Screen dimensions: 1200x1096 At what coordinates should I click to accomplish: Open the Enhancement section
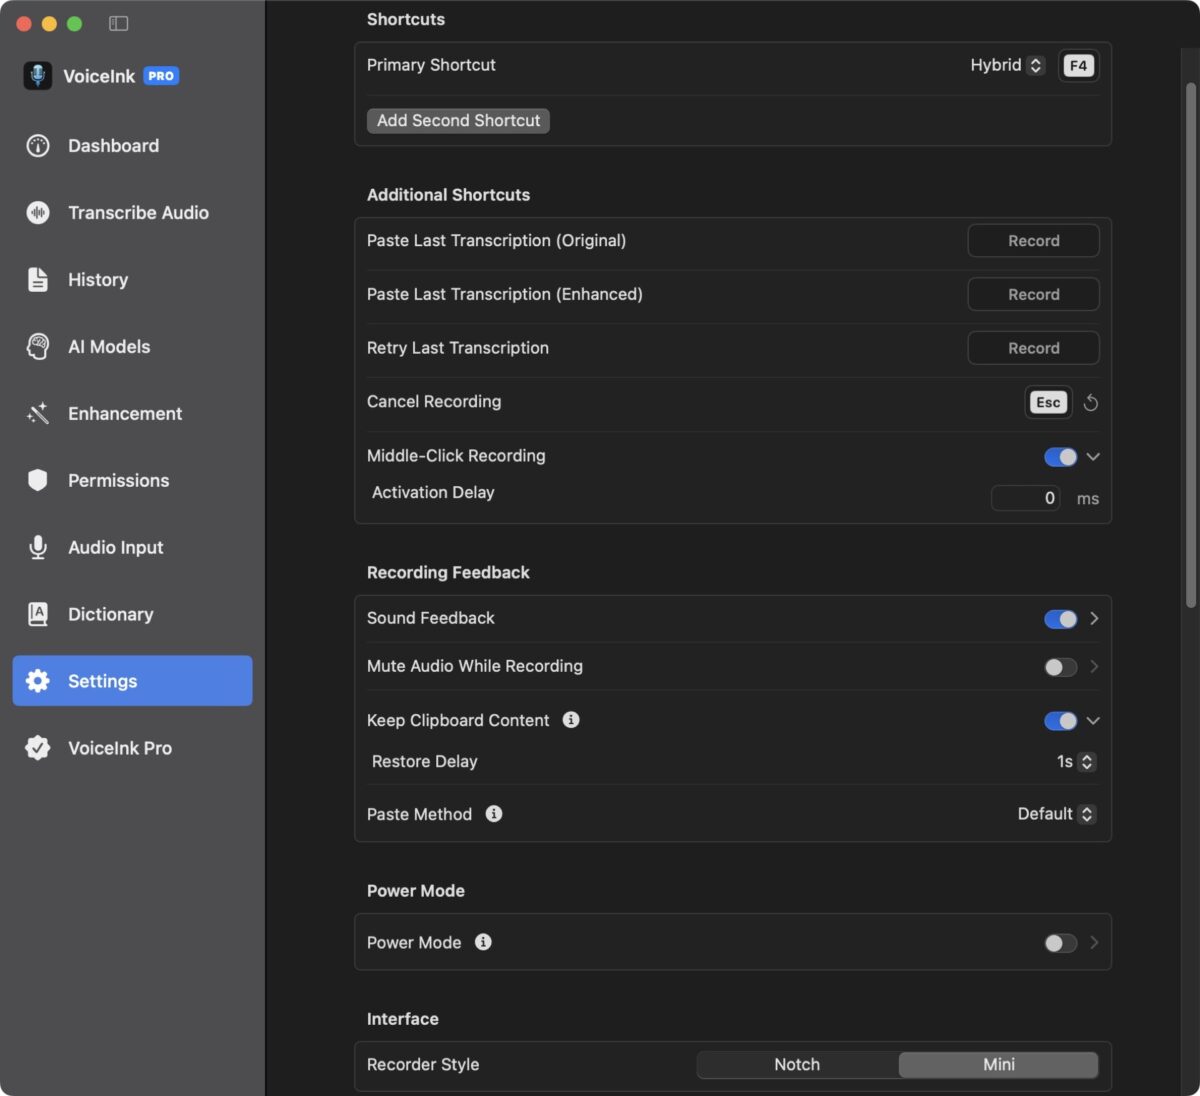click(x=132, y=414)
